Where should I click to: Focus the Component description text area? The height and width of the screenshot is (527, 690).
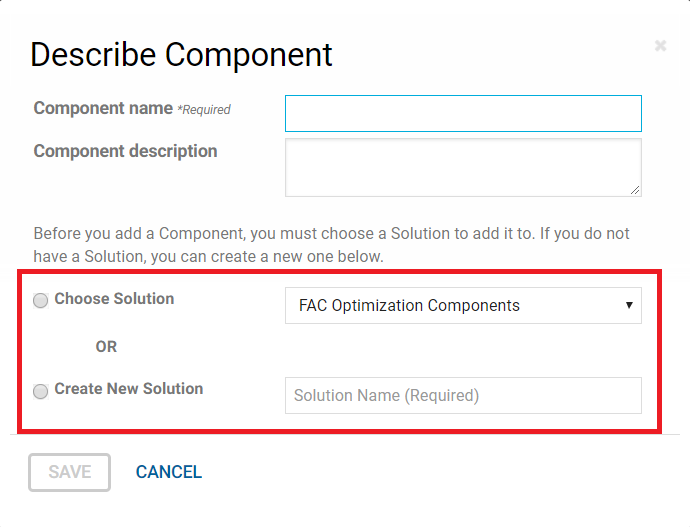pos(463,167)
